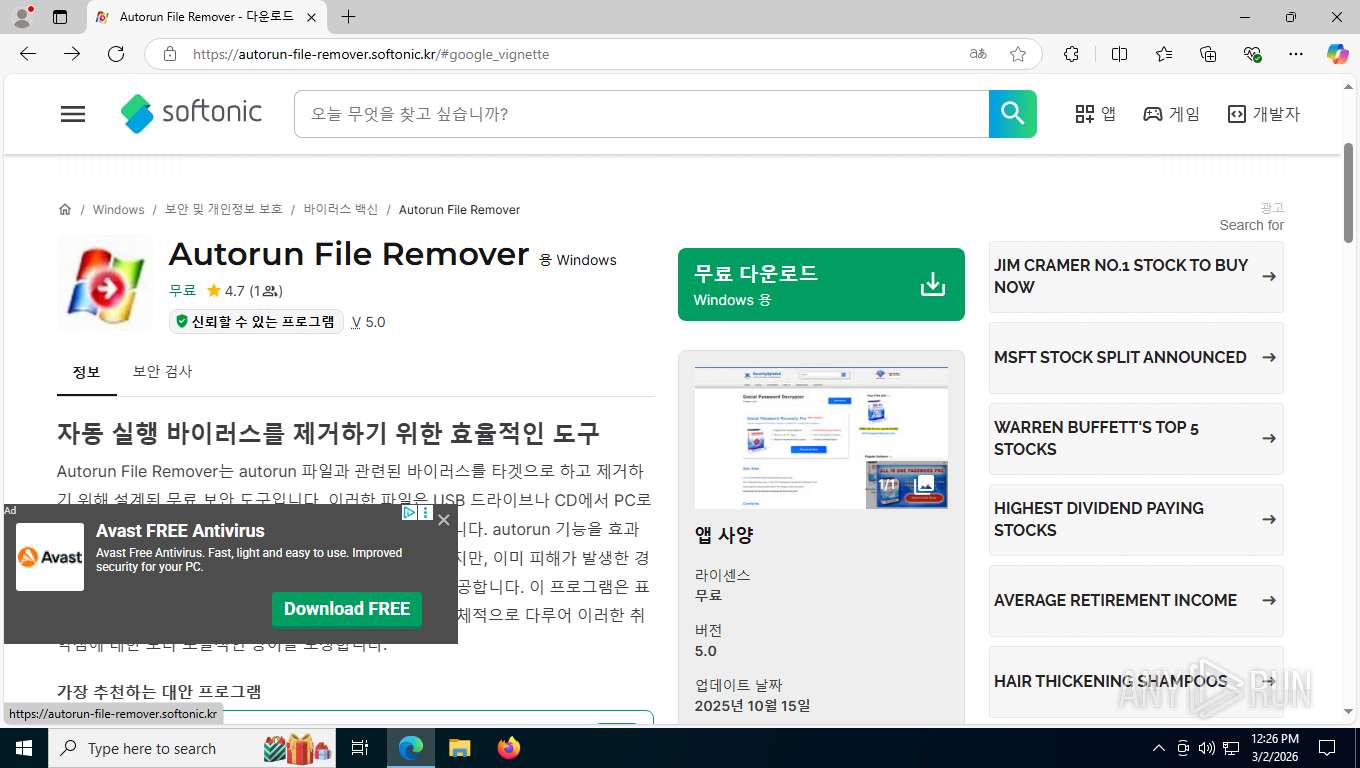Toggle the split screen icon

pos(1119,54)
